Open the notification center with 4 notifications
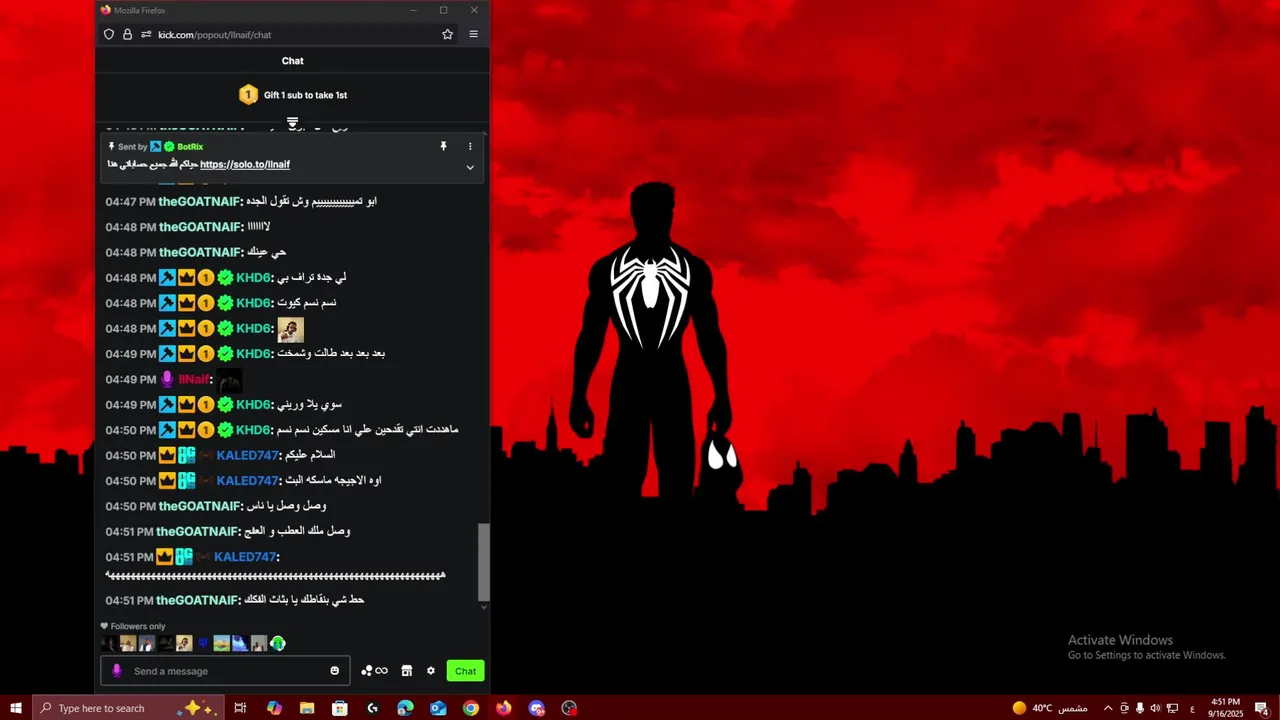Image resolution: width=1280 pixels, height=720 pixels. [x=1262, y=708]
